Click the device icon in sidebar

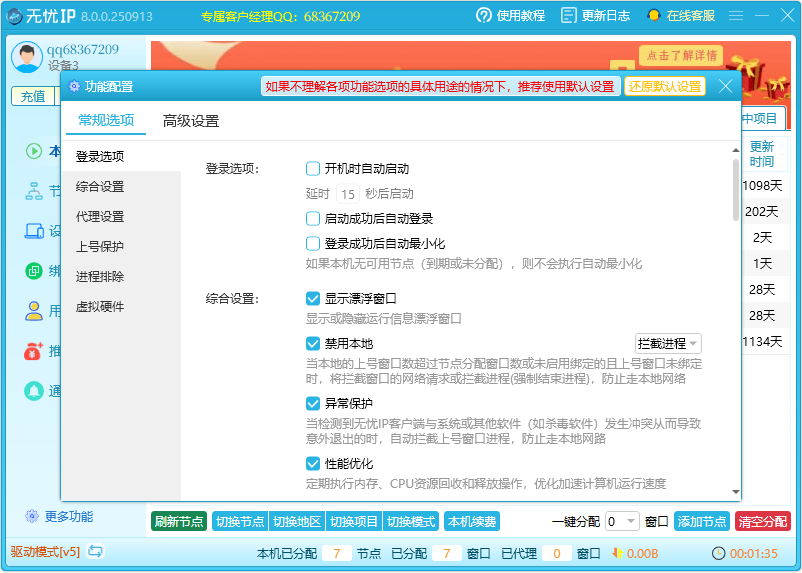click(x=34, y=231)
